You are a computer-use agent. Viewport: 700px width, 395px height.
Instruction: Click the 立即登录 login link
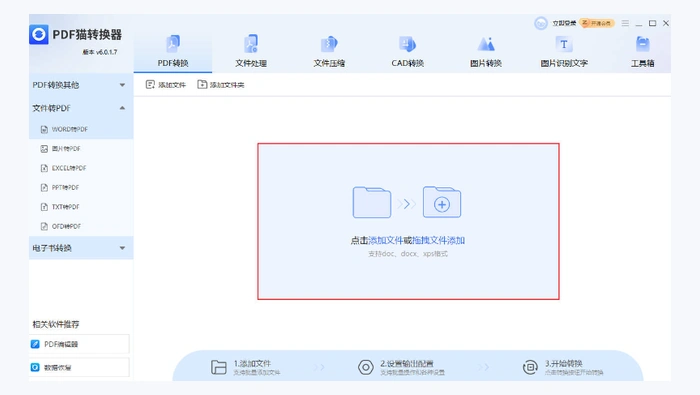click(x=564, y=23)
